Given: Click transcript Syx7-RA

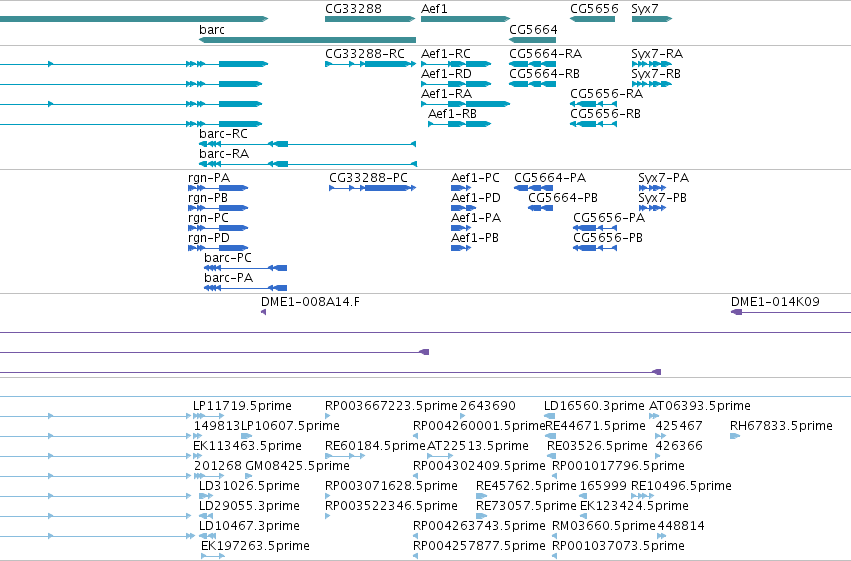Looking at the screenshot, I should click(652, 64).
